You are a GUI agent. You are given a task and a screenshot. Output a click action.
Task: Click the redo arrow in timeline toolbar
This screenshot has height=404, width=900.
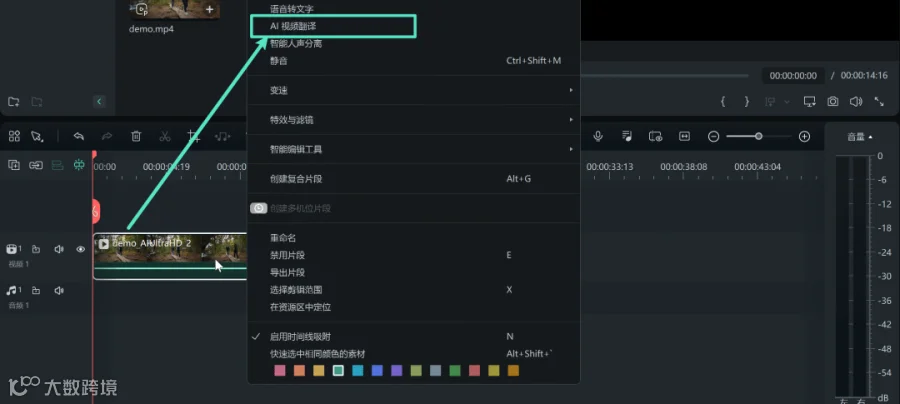click(x=107, y=136)
